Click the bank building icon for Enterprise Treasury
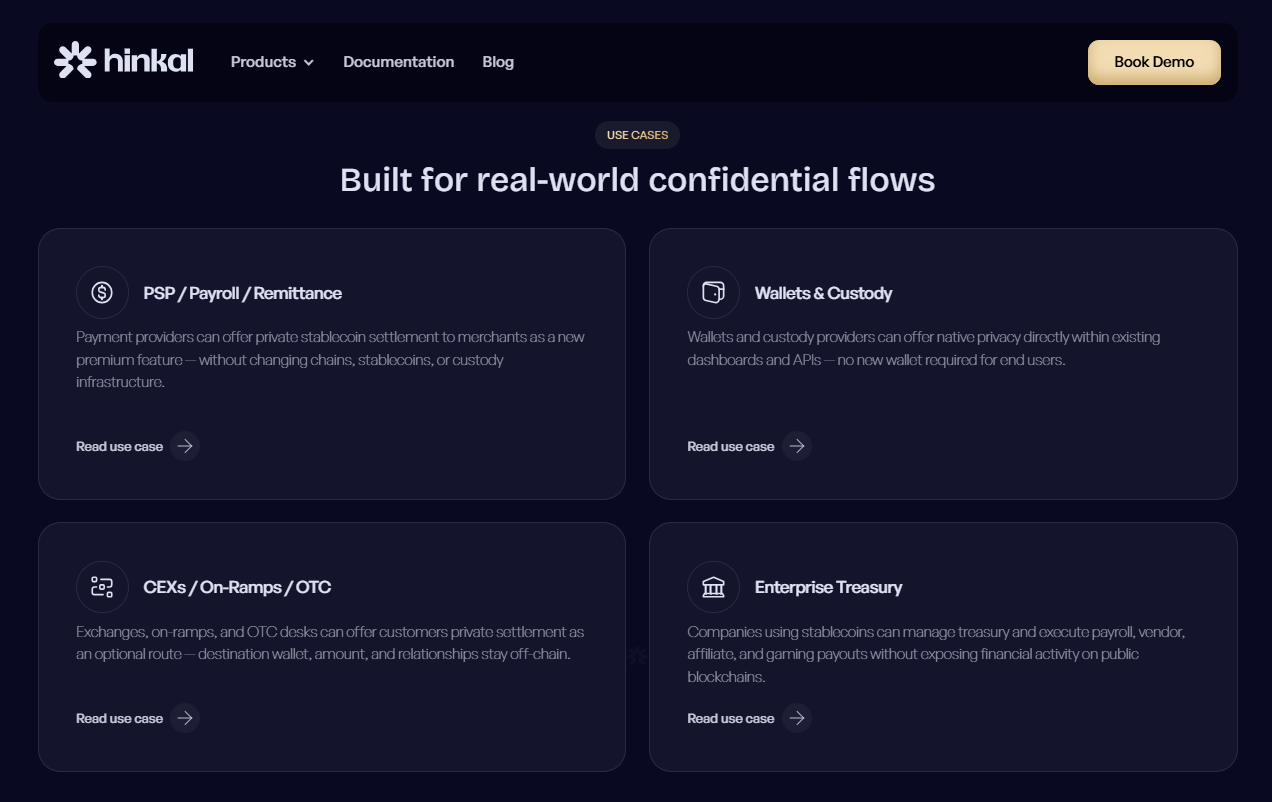 pyautogui.click(x=713, y=586)
